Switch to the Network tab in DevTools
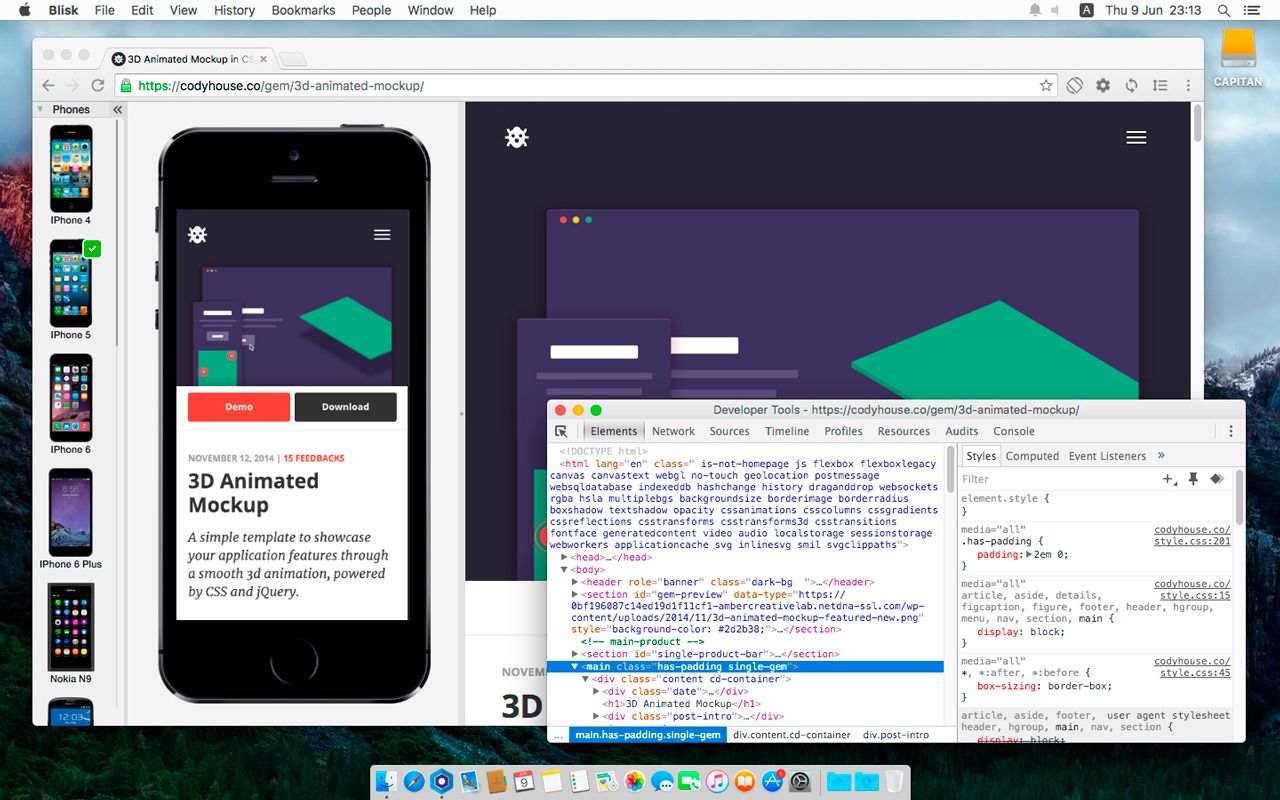Screen dimensions: 1280x800 tap(673, 430)
